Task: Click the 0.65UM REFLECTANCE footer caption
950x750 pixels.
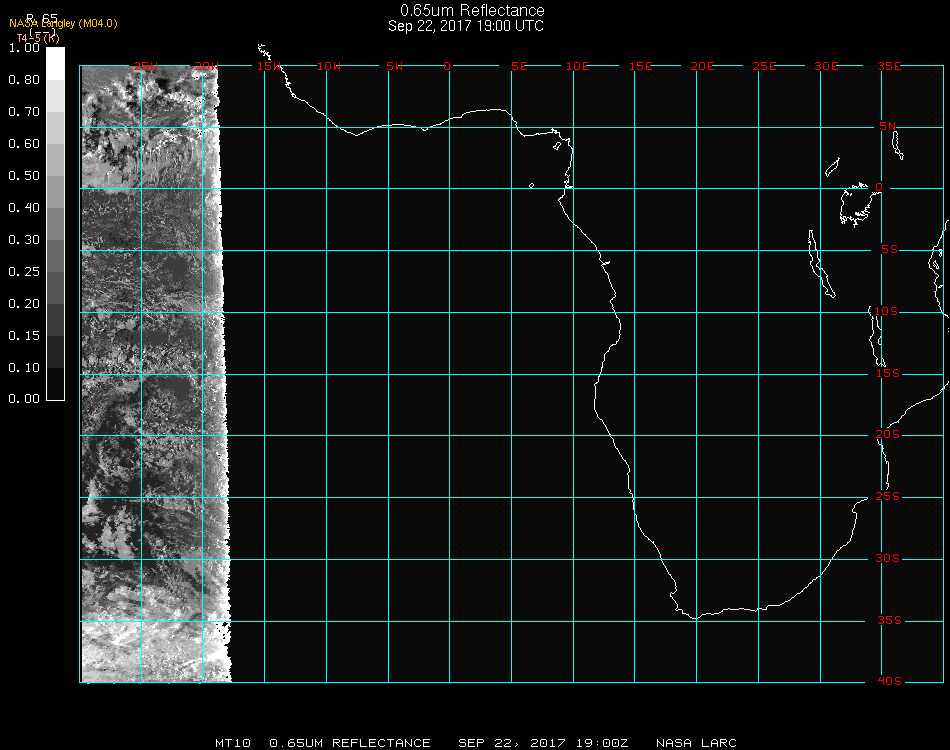Action: [x=350, y=743]
